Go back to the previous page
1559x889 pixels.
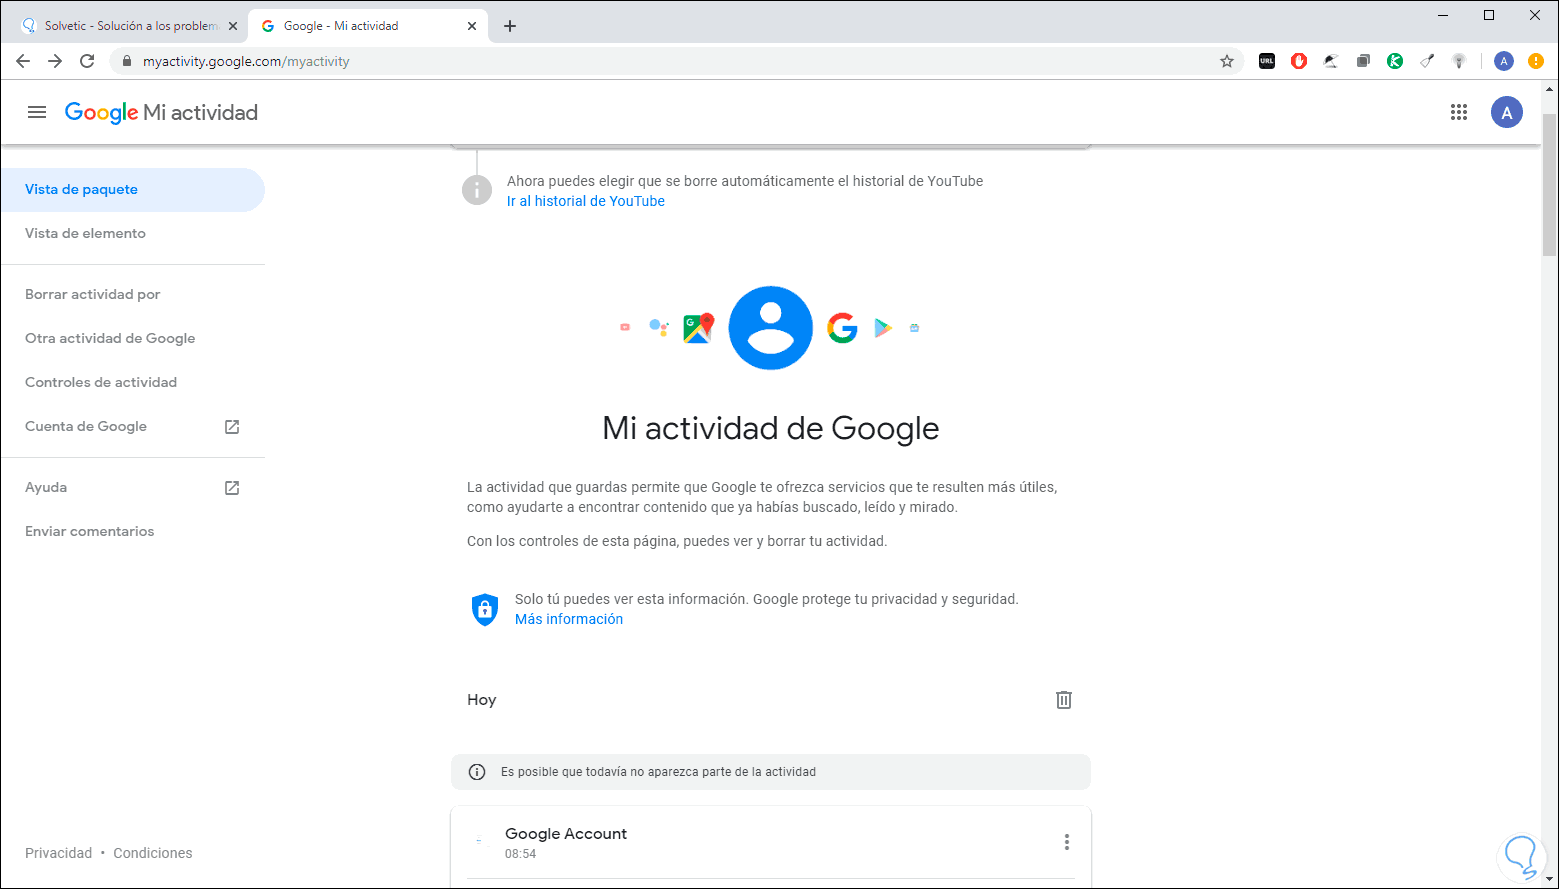(x=23, y=61)
